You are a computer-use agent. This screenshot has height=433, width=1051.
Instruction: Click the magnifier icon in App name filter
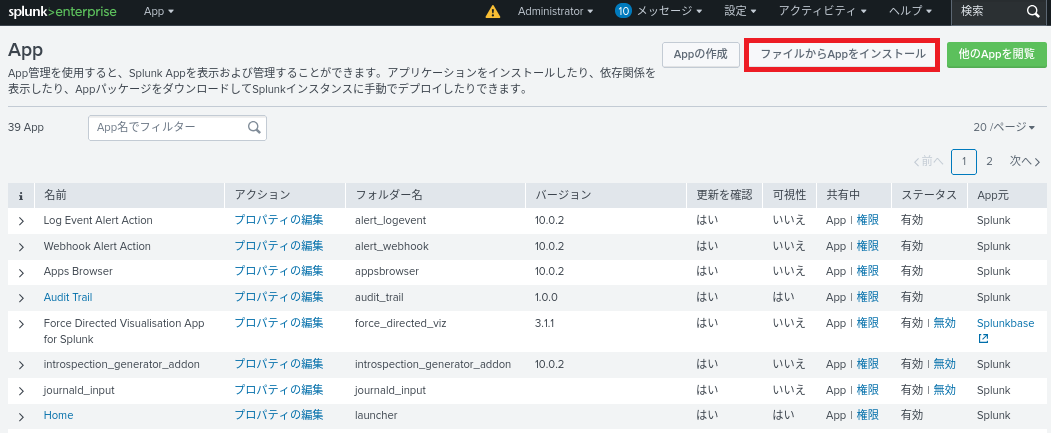(254, 128)
